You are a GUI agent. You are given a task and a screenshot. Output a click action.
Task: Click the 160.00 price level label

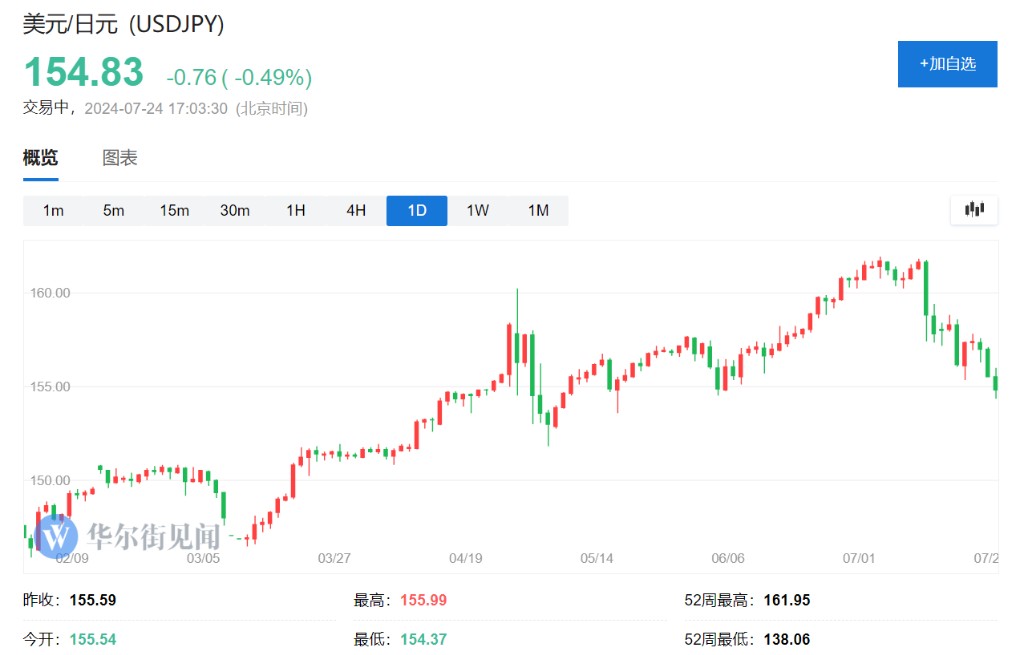point(50,293)
